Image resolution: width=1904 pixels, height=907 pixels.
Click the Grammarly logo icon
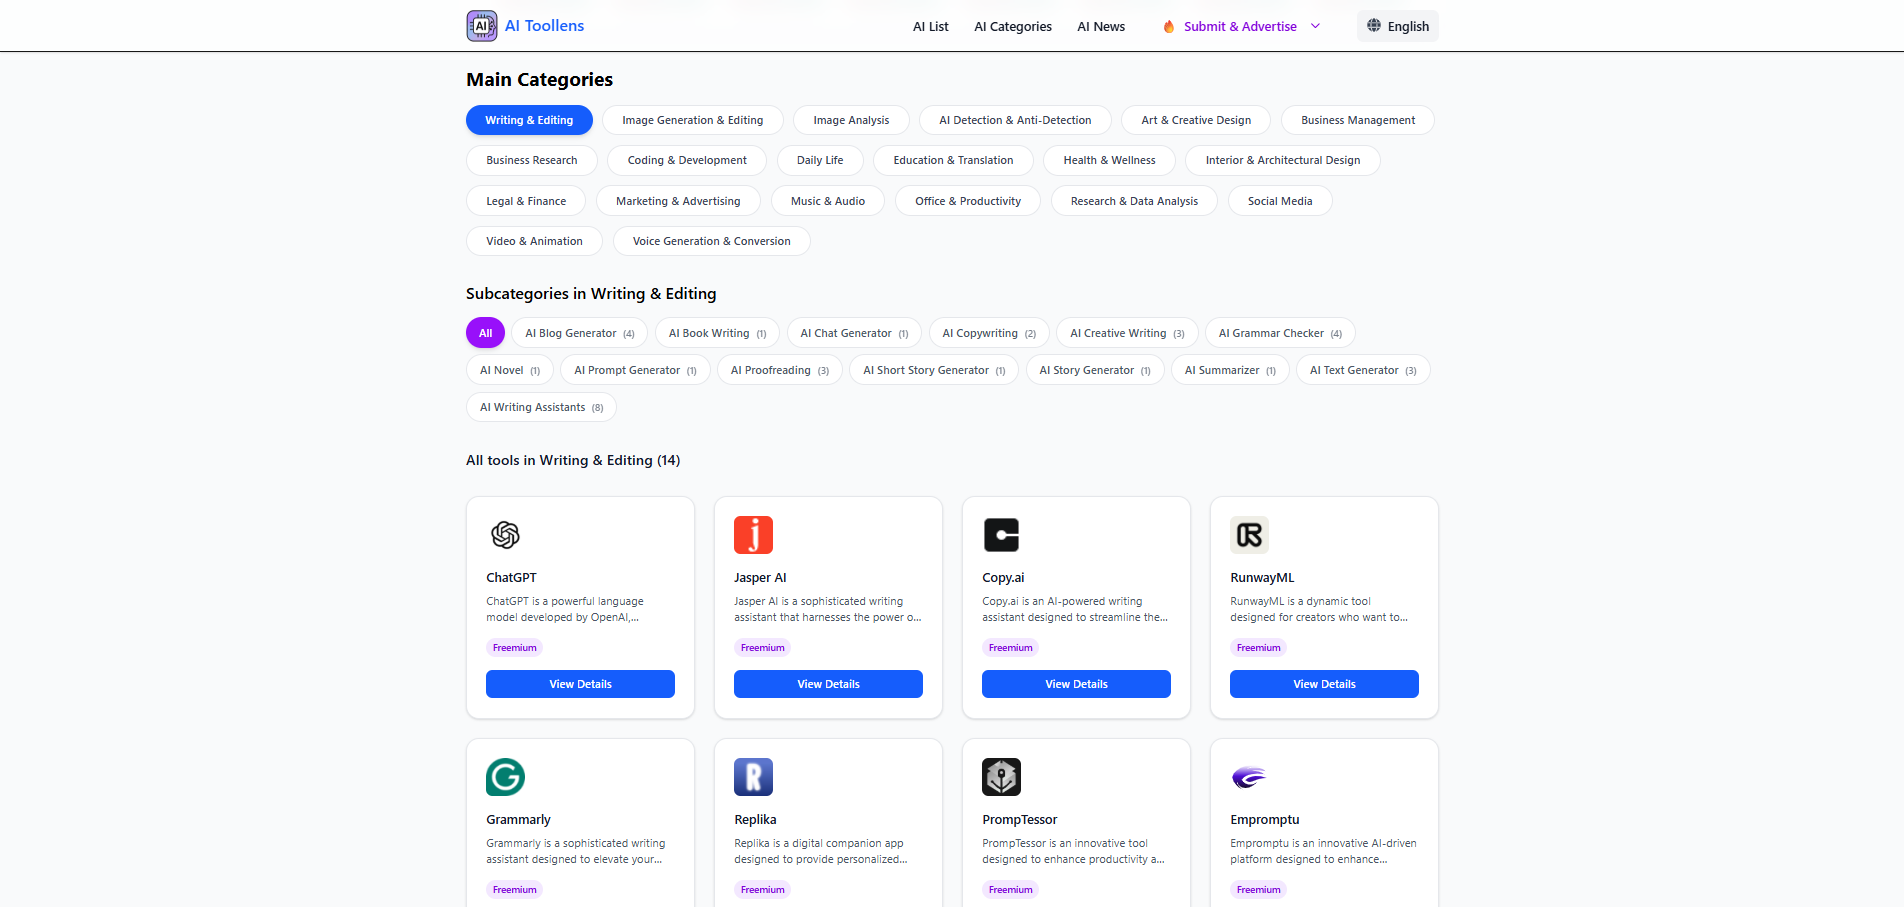(506, 777)
